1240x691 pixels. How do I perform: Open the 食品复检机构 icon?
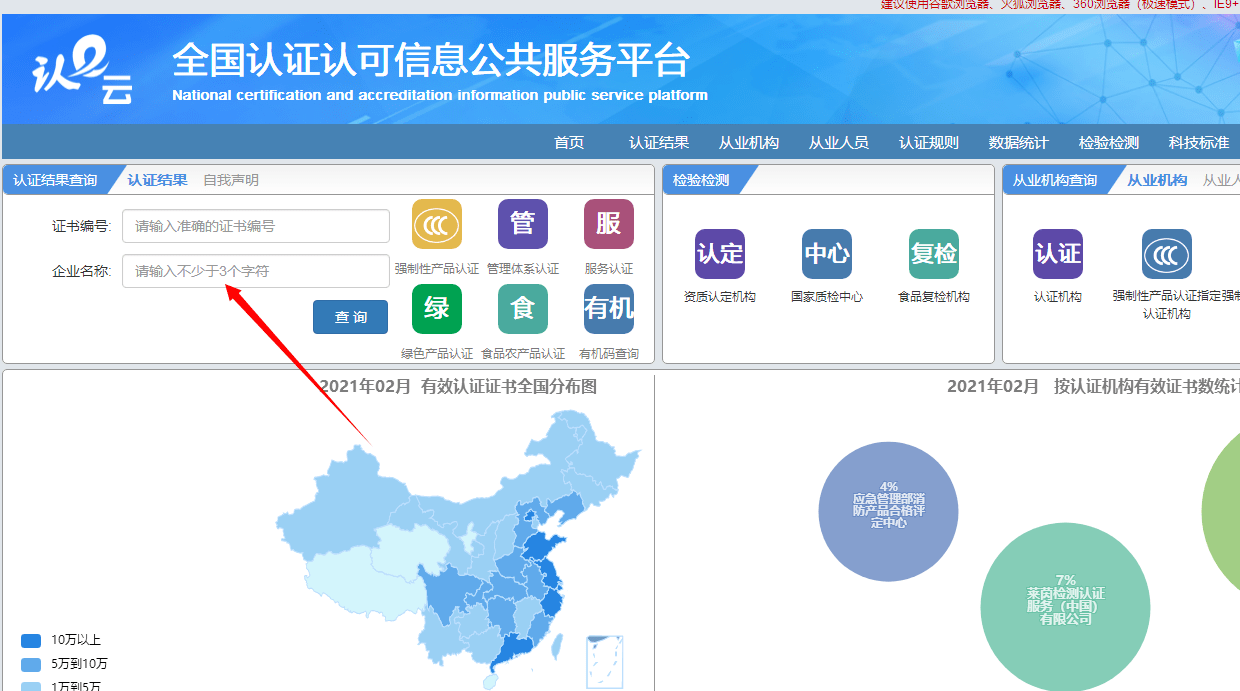(x=934, y=254)
